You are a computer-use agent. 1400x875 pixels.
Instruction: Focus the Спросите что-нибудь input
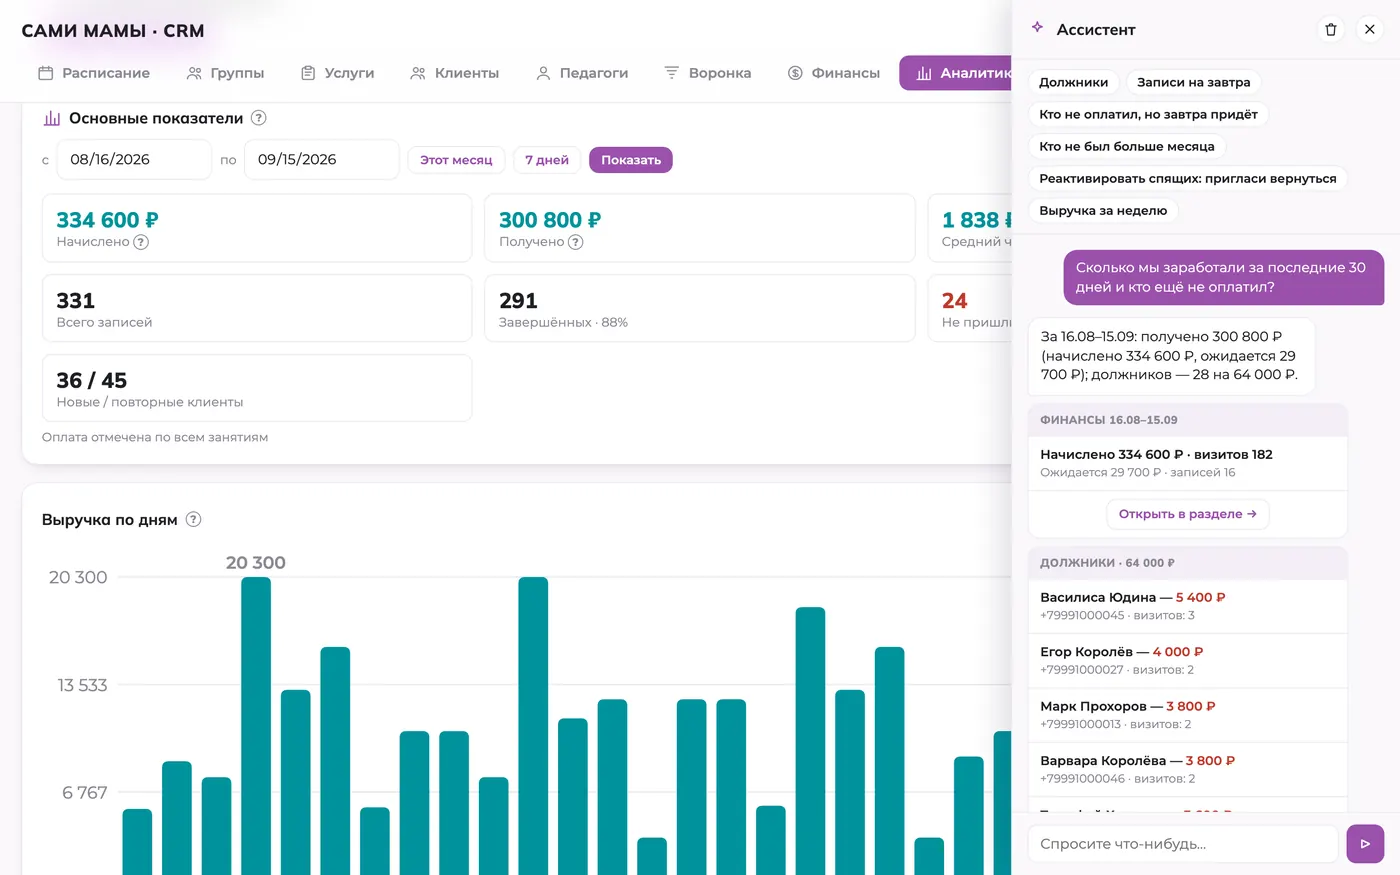1183,844
